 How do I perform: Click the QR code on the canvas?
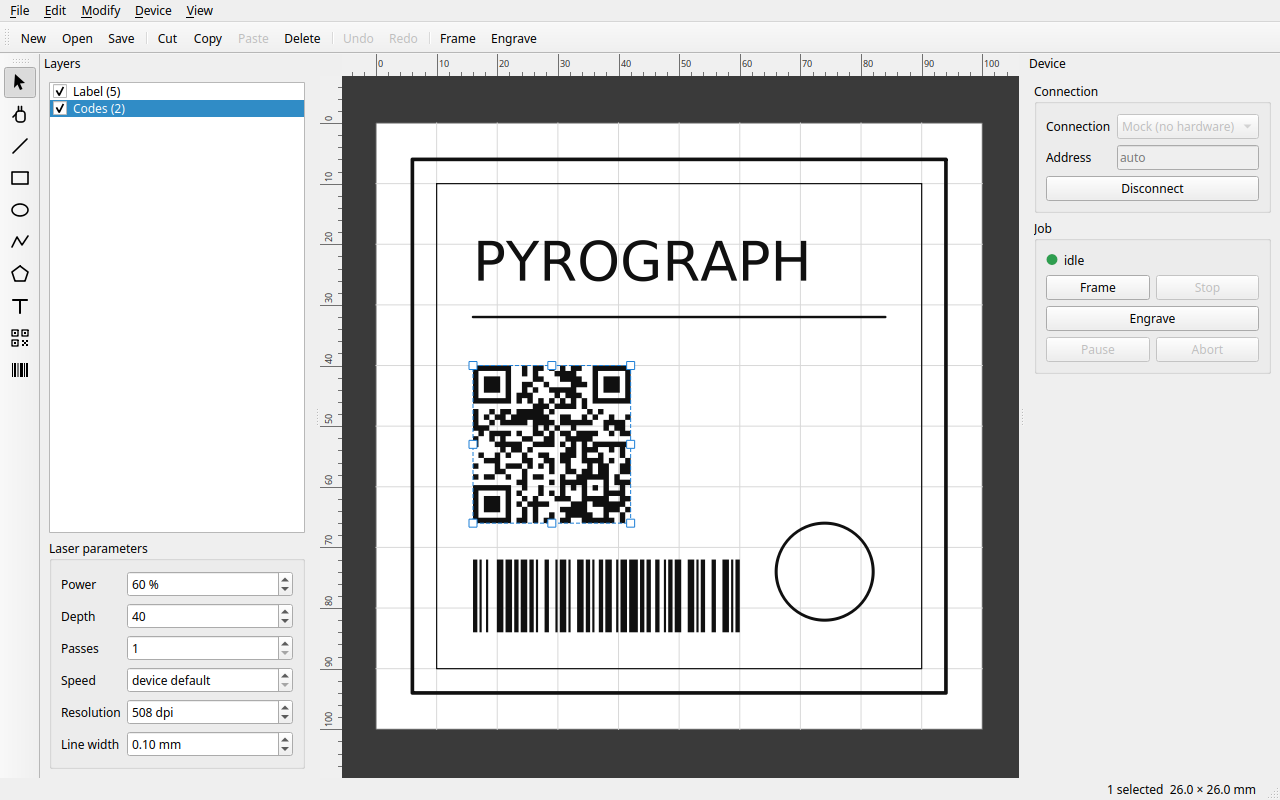552,444
